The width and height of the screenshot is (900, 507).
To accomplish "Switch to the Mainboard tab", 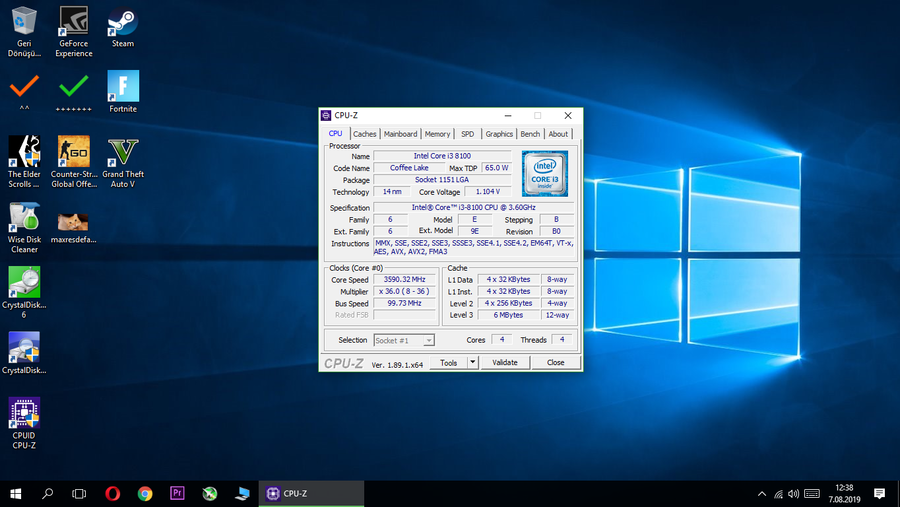I will pyautogui.click(x=400, y=134).
